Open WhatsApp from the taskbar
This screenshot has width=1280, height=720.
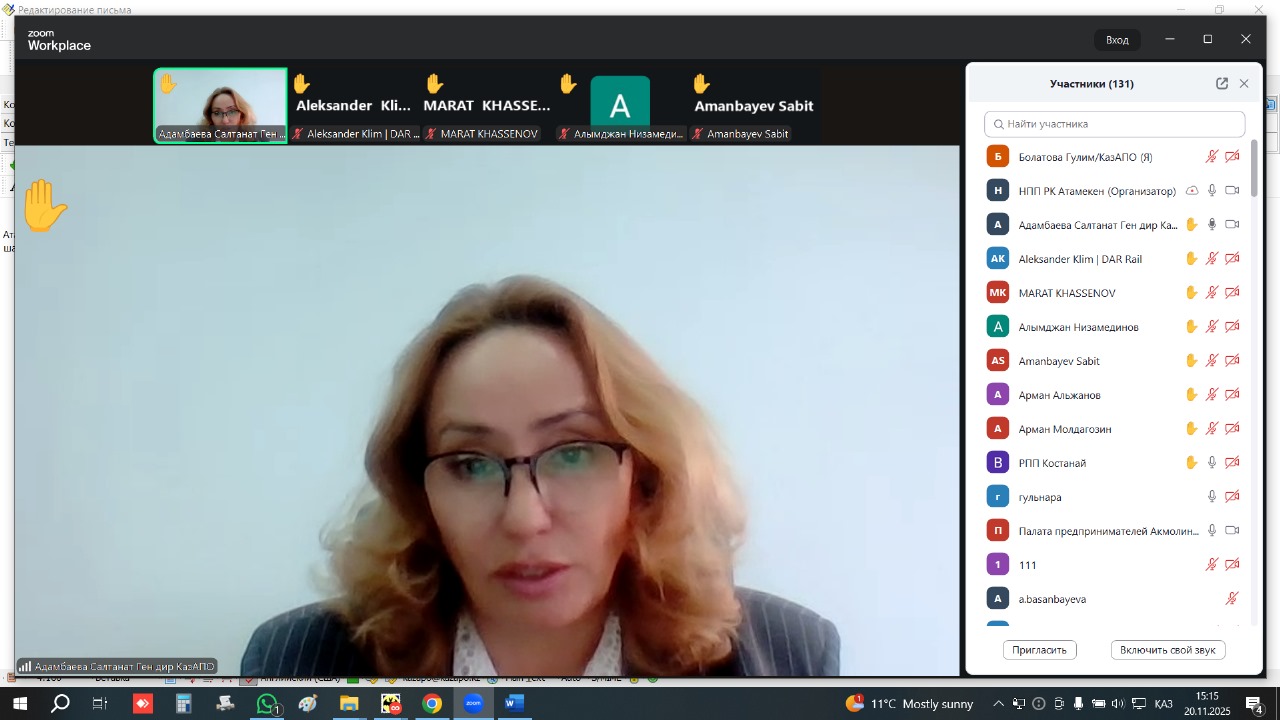267,704
